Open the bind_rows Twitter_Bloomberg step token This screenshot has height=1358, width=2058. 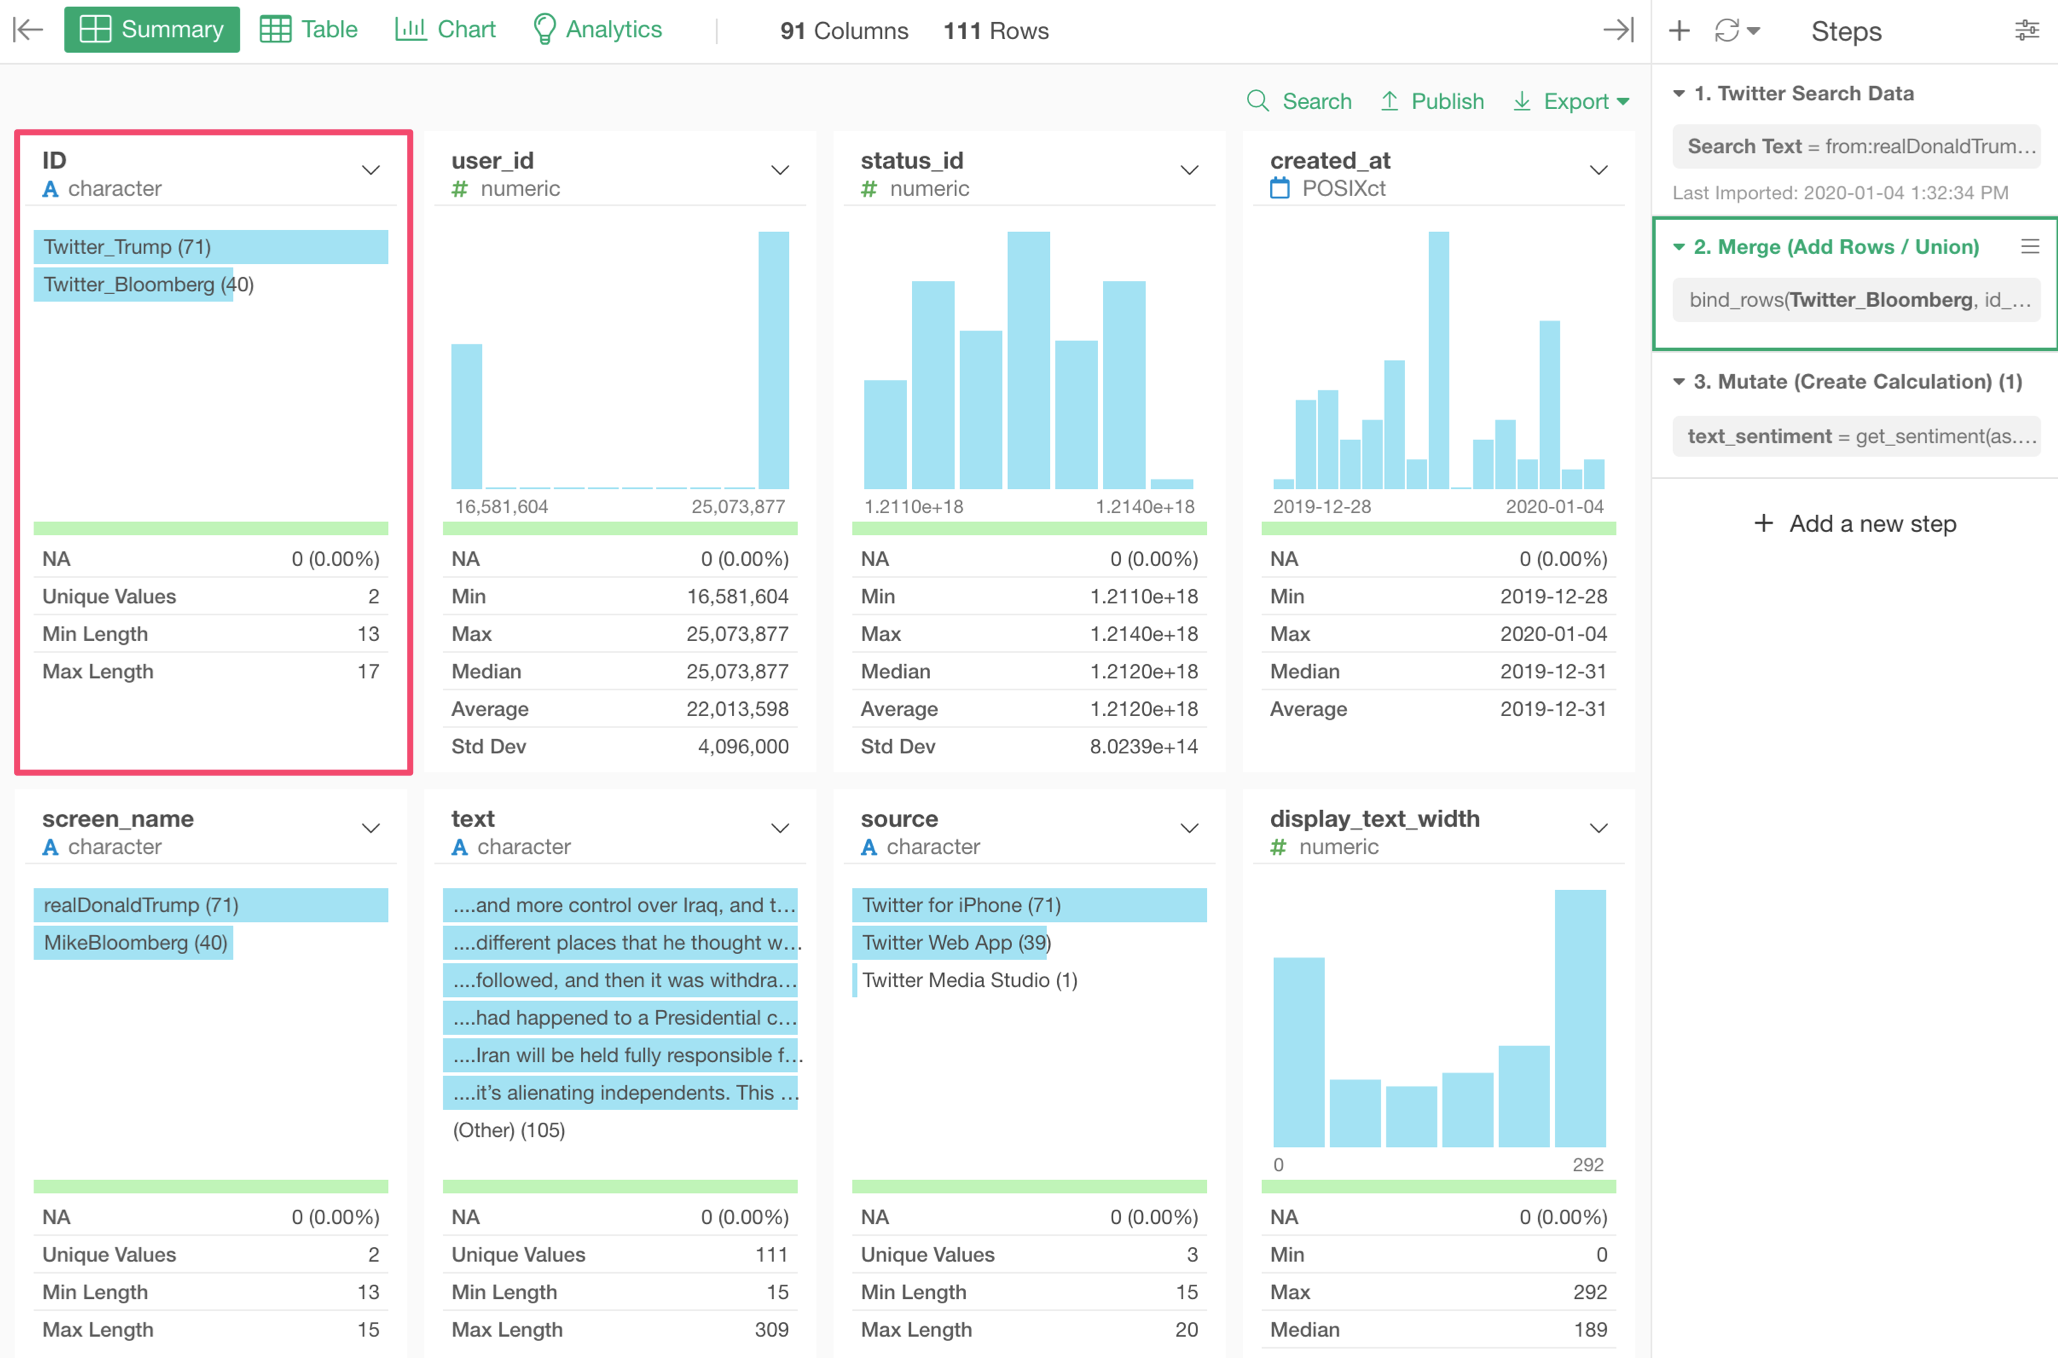(x=1856, y=300)
